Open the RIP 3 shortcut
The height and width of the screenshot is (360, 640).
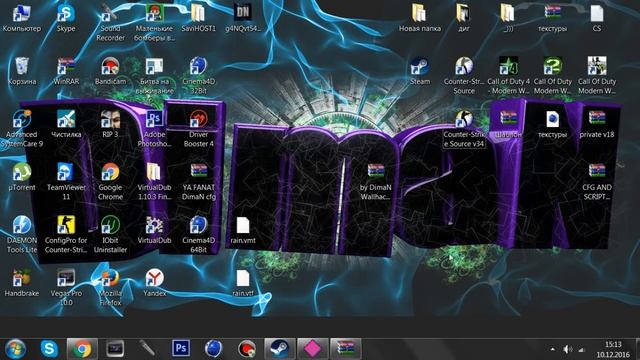click(110, 124)
